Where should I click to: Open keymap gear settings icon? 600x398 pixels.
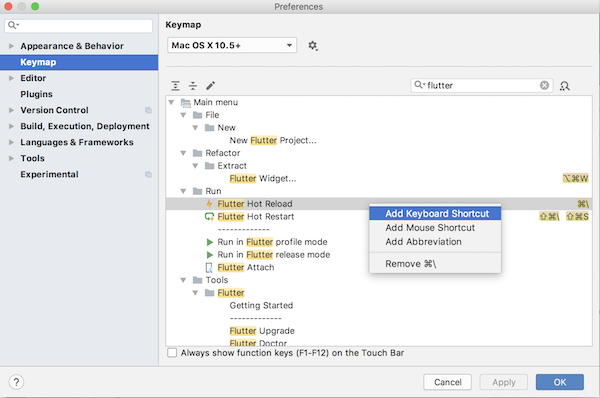tap(313, 46)
